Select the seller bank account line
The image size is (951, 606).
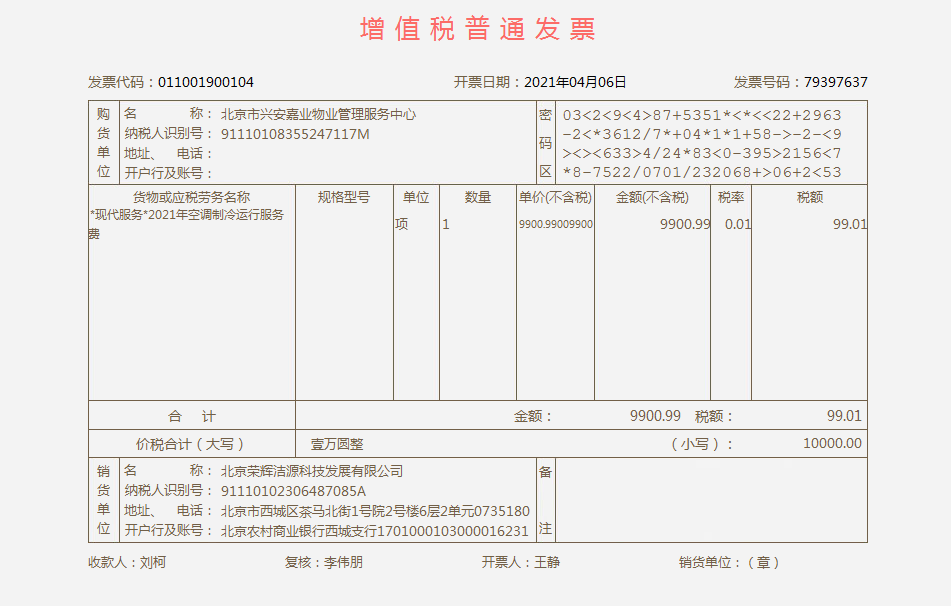[374, 531]
